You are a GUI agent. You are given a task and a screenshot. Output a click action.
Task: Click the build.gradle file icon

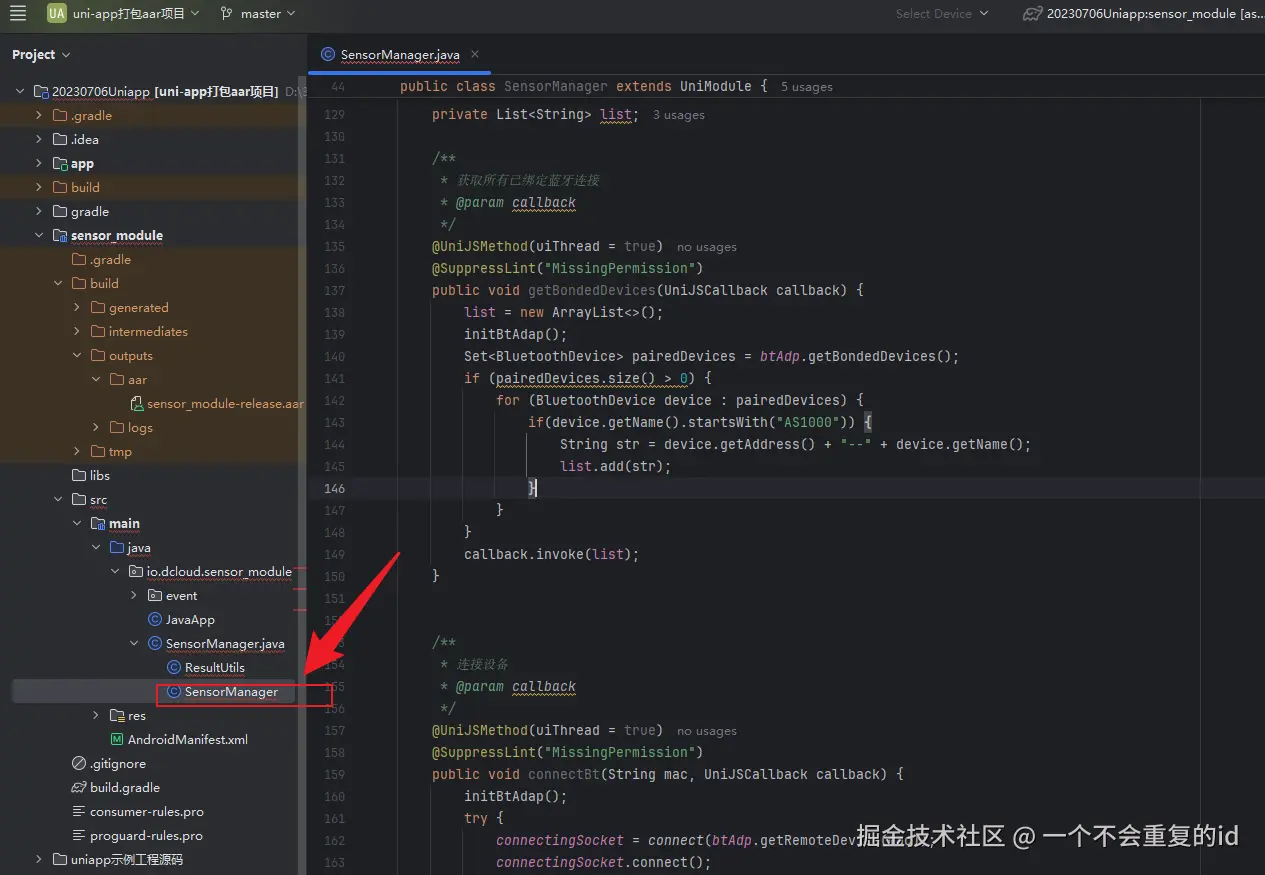pos(79,787)
